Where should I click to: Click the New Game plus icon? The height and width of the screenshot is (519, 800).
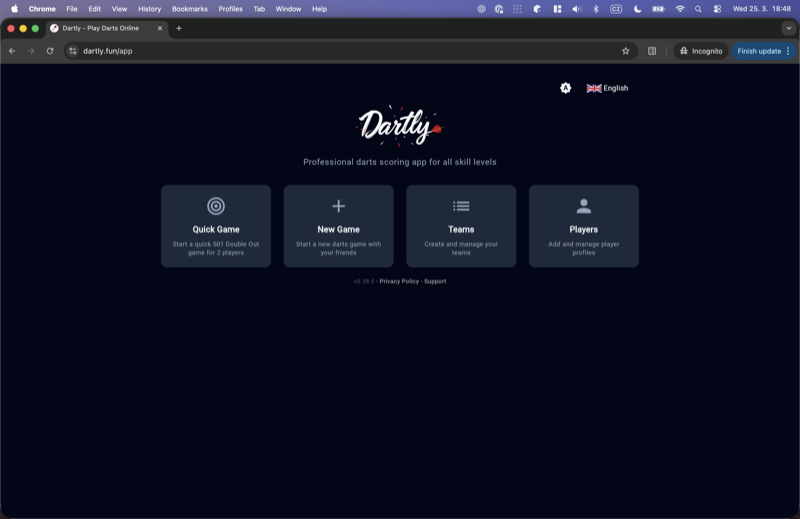point(338,206)
